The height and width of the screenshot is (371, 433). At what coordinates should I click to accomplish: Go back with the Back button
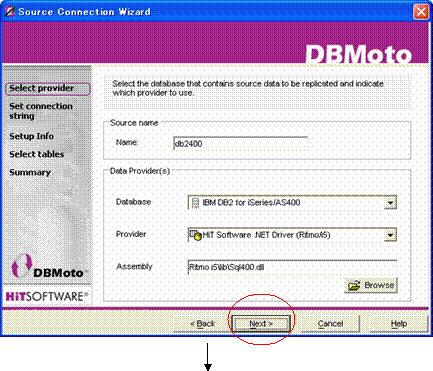coord(202,323)
